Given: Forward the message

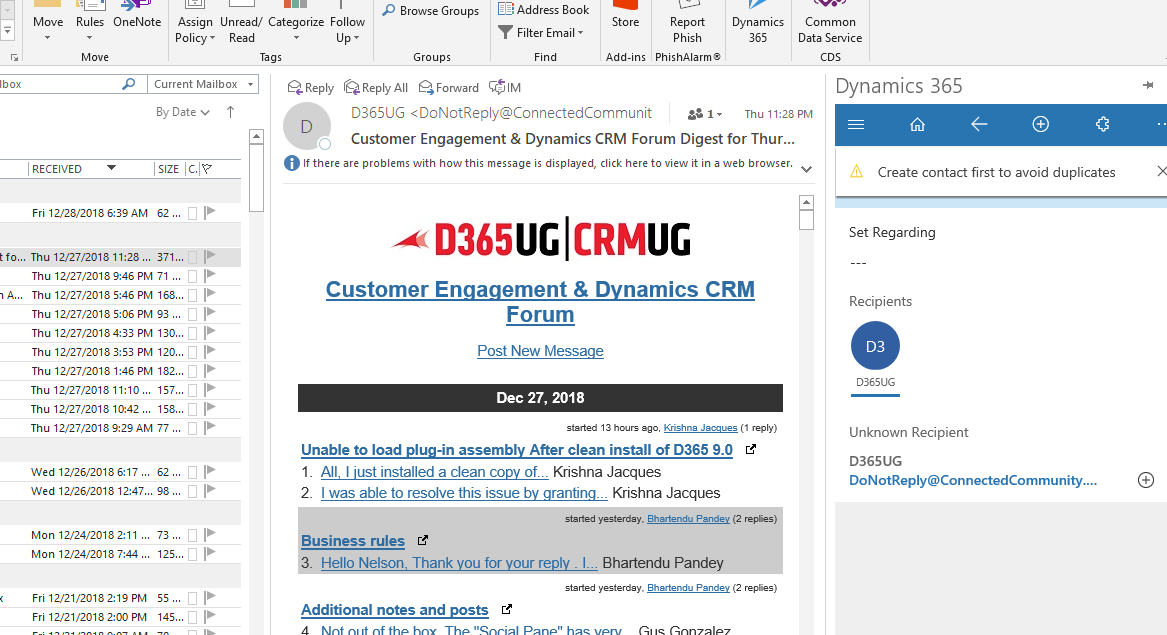Looking at the screenshot, I should coord(449,88).
